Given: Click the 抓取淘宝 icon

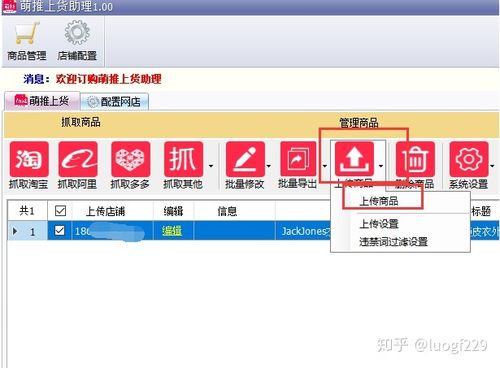Looking at the screenshot, I should coord(29,159).
